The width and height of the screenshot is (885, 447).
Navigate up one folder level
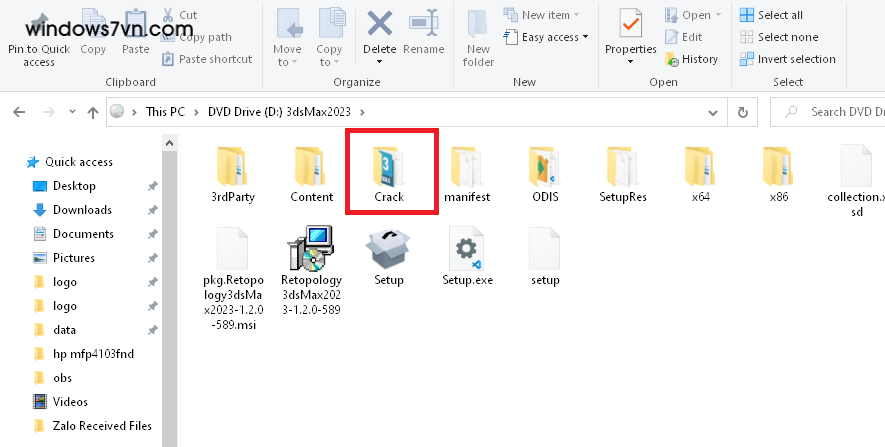(x=92, y=112)
